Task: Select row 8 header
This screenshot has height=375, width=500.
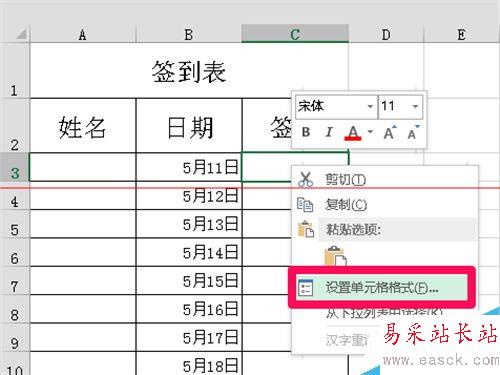Action: tap(15, 309)
